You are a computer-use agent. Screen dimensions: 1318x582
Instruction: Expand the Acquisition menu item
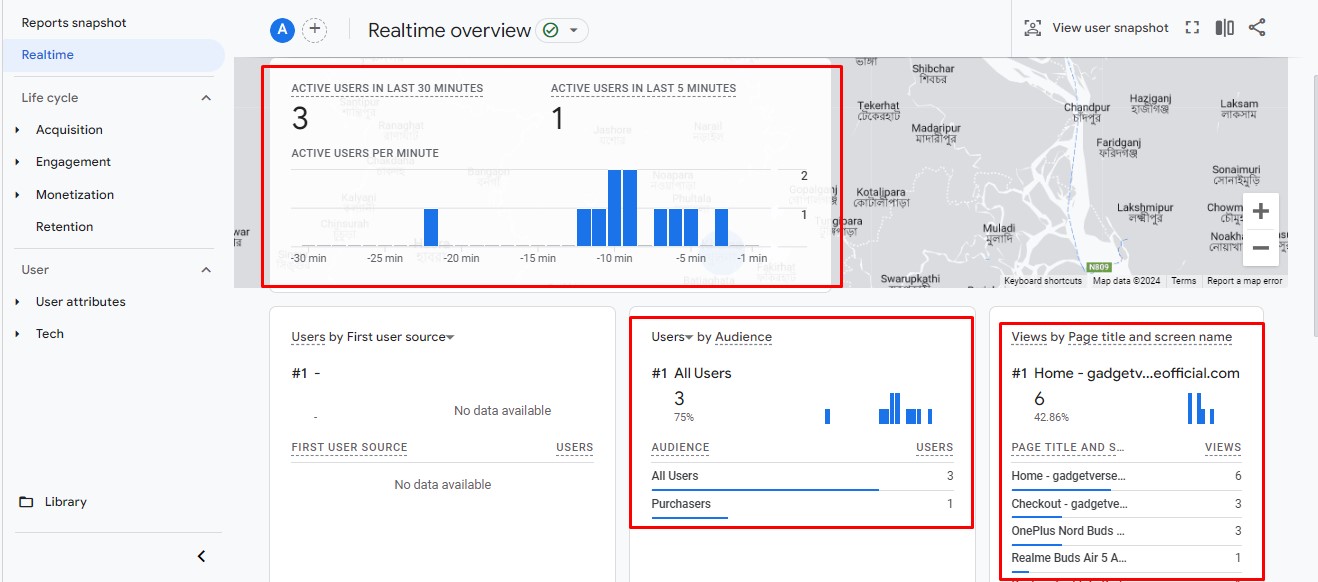69,130
